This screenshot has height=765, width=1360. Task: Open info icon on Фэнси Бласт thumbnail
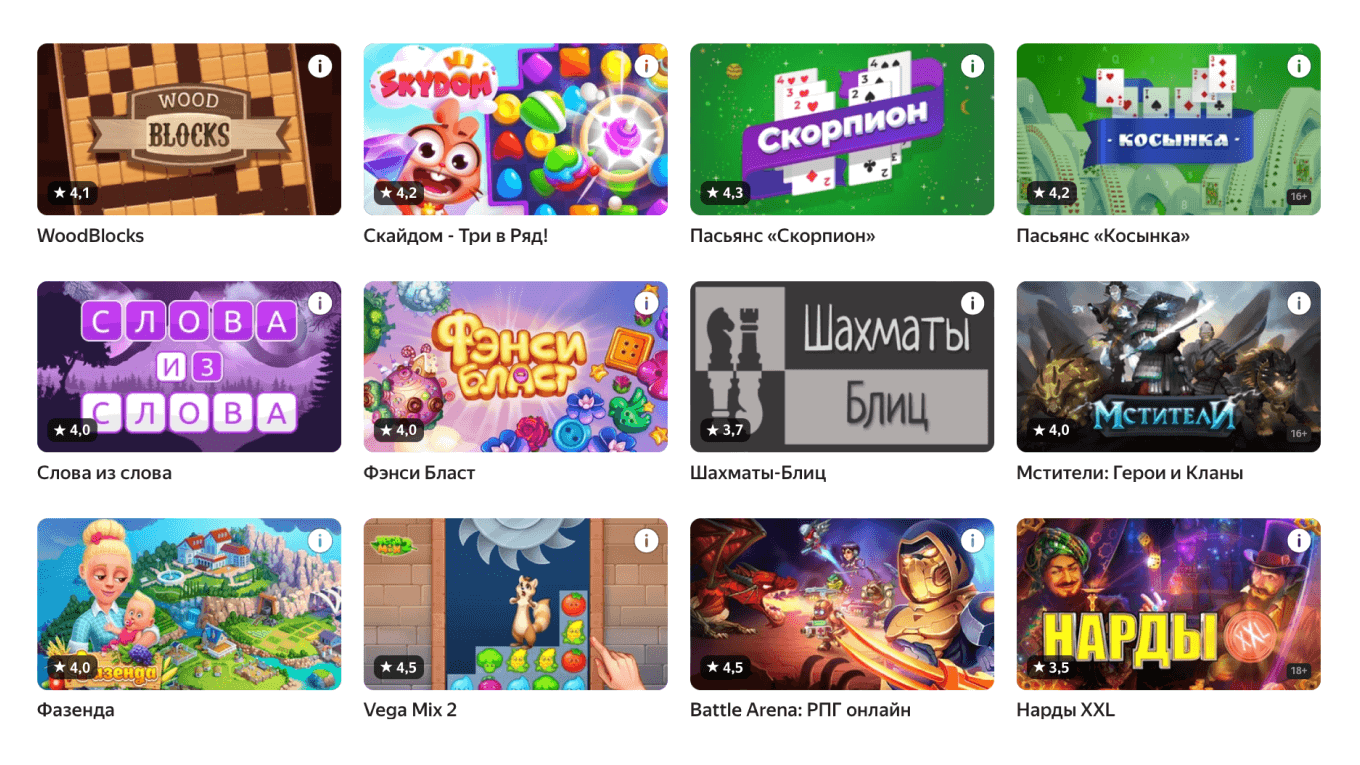tap(646, 303)
